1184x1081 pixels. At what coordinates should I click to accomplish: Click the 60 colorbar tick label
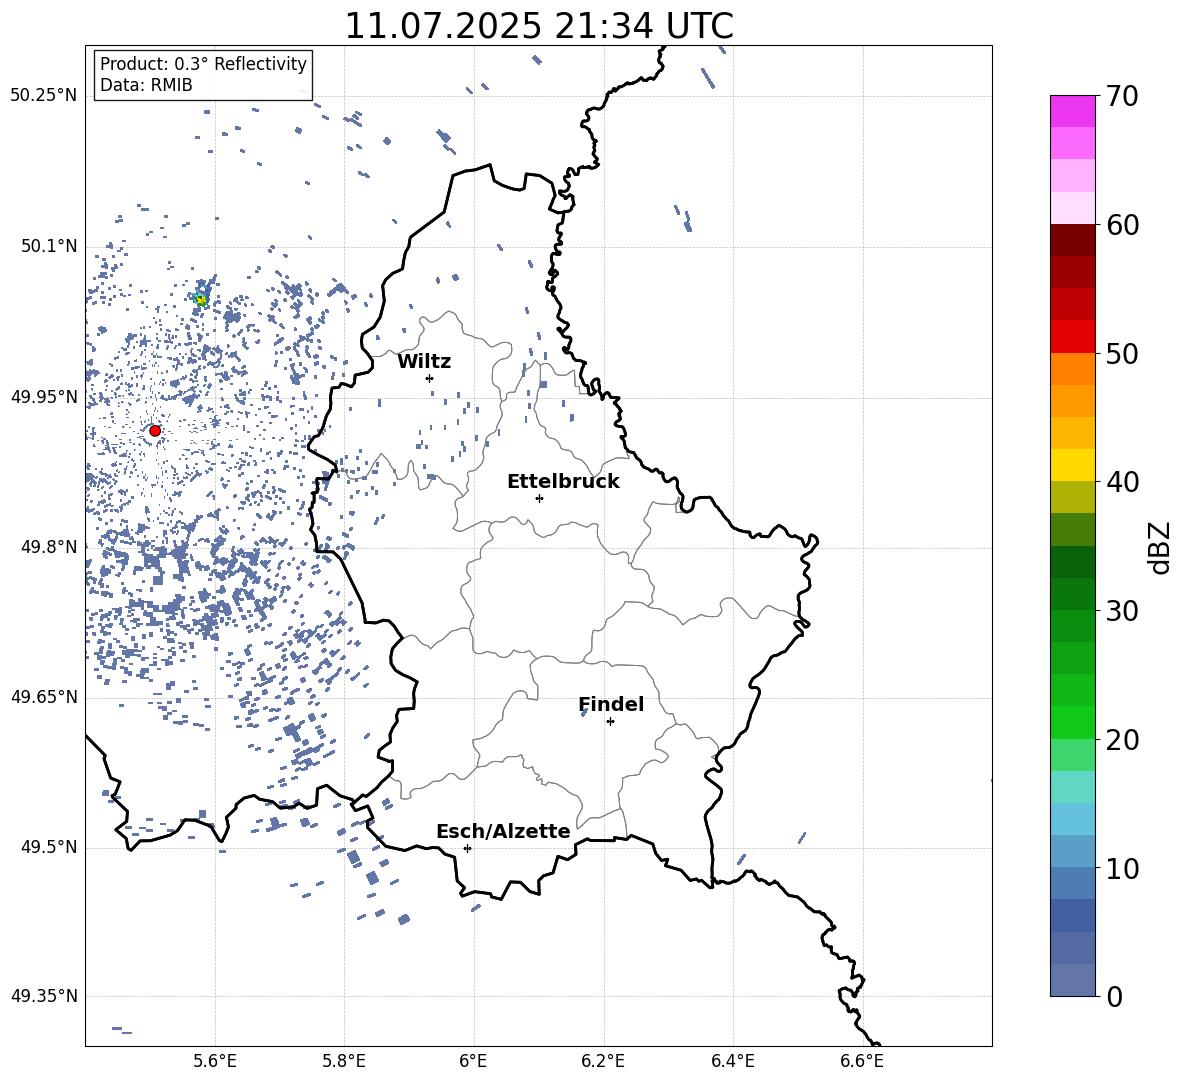pos(1122,225)
